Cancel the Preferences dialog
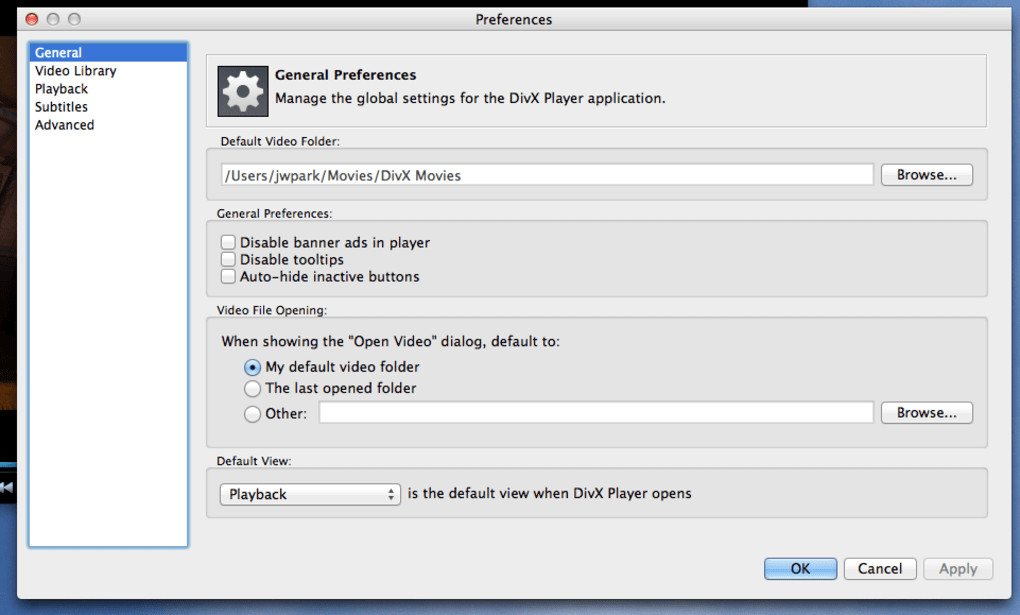 (x=880, y=569)
